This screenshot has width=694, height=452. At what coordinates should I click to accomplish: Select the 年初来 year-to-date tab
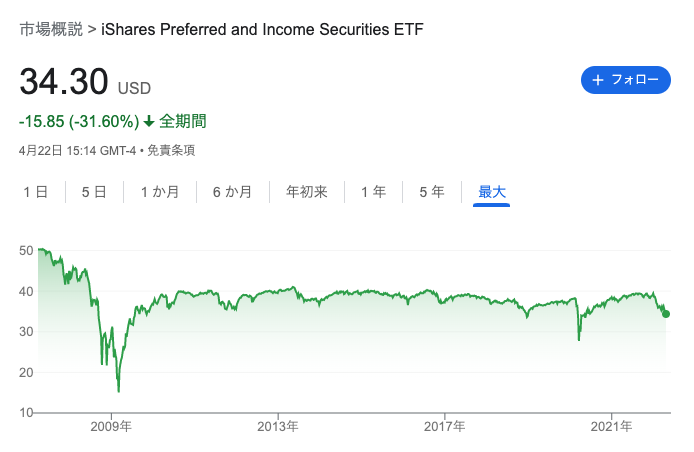pyautogui.click(x=306, y=192)
